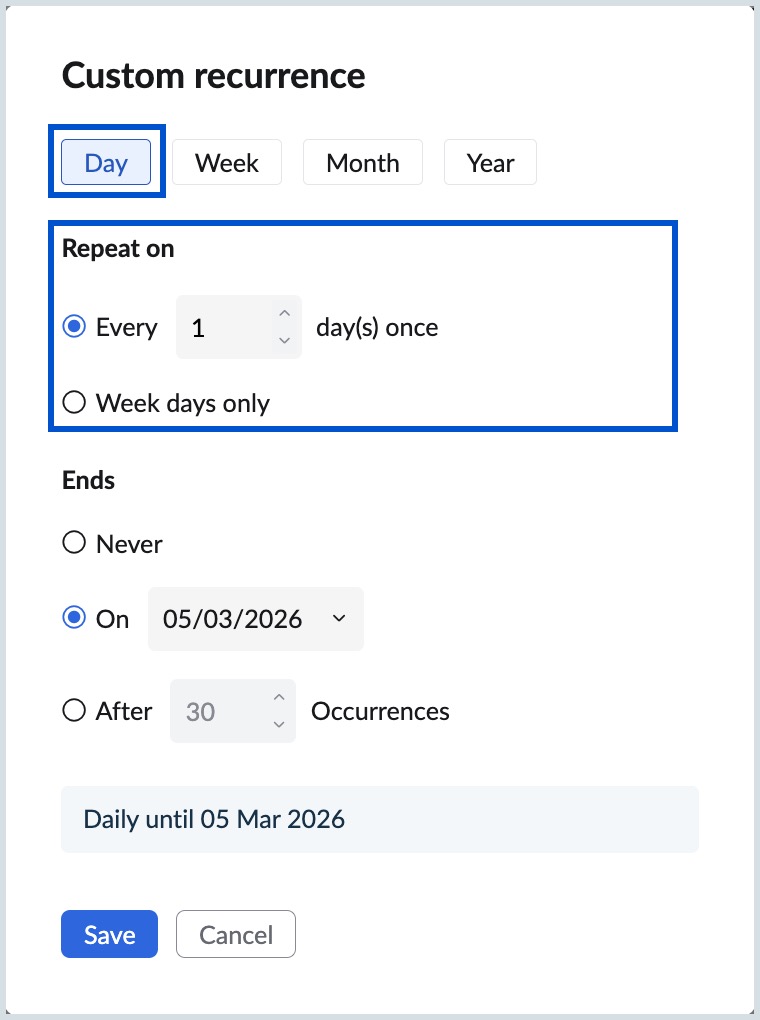Select After occurrences ending option

[x=73, y=711]
